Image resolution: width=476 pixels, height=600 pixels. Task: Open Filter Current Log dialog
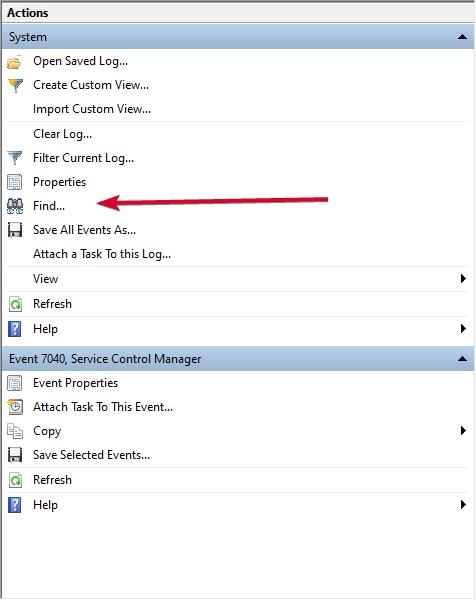(x=83, y=158)
